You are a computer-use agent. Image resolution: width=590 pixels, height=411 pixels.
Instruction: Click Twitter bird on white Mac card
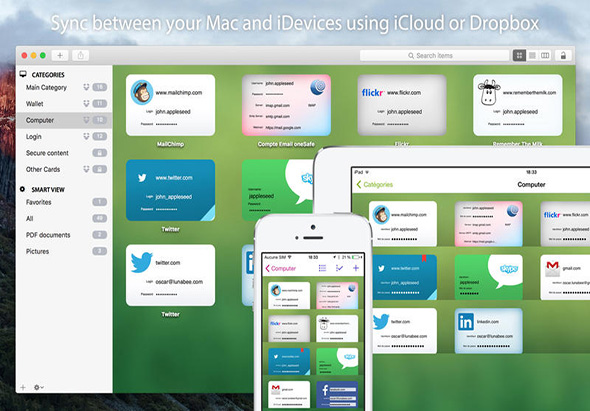point(141,262)
